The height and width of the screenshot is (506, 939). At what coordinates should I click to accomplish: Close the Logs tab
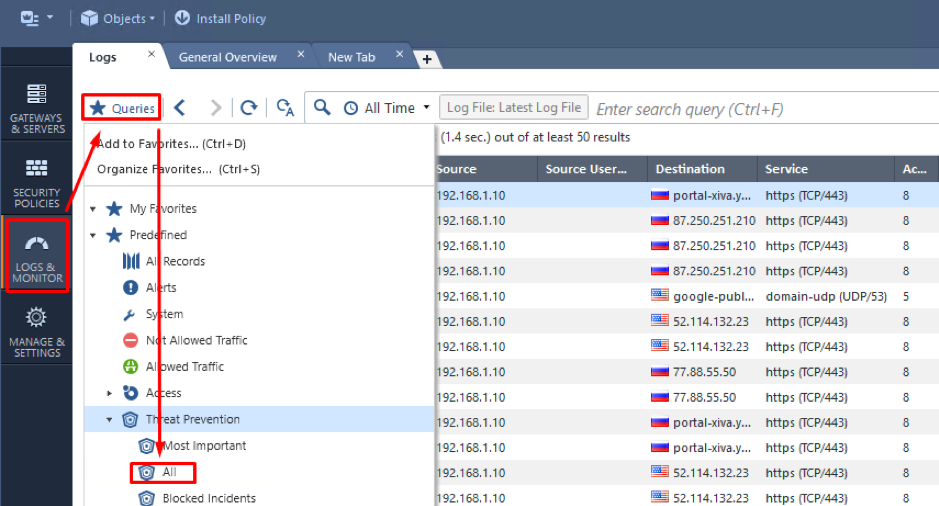tap(152, 54)
